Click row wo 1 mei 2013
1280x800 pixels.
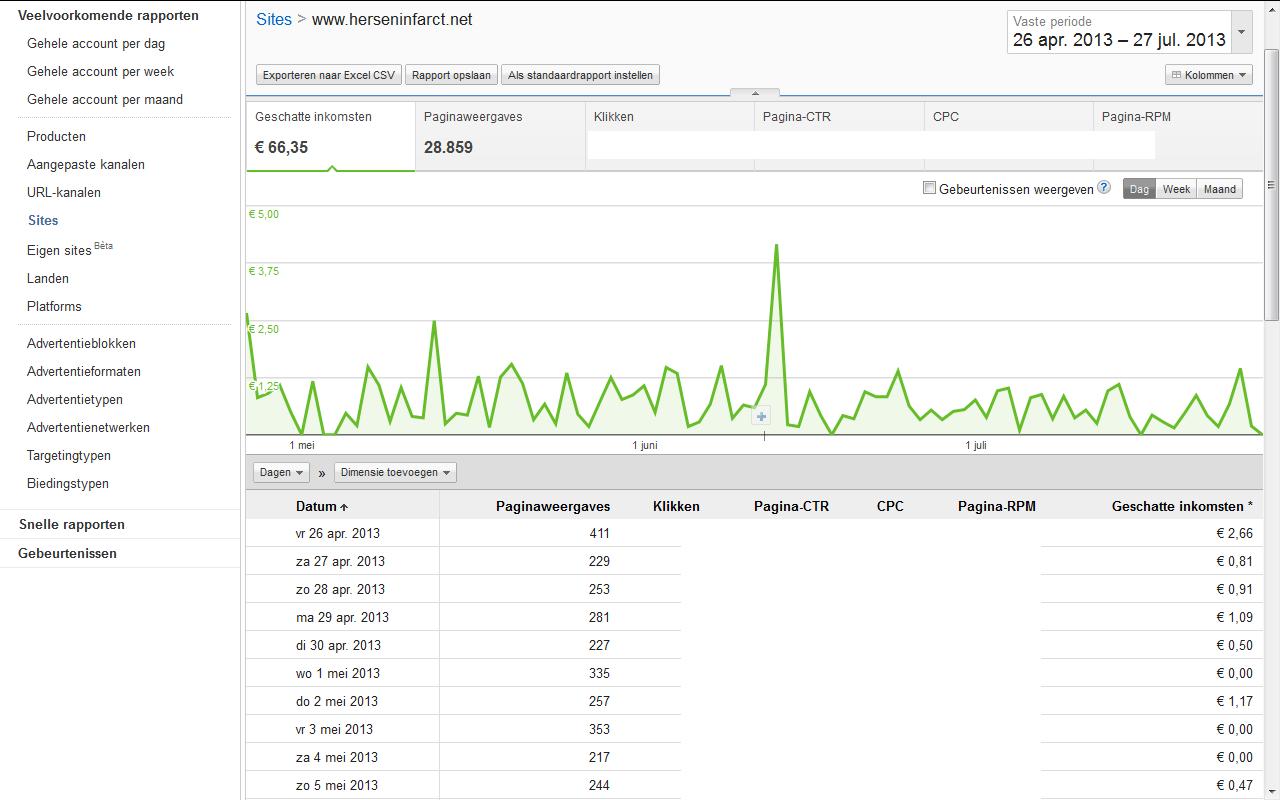[x=755, y=673]
